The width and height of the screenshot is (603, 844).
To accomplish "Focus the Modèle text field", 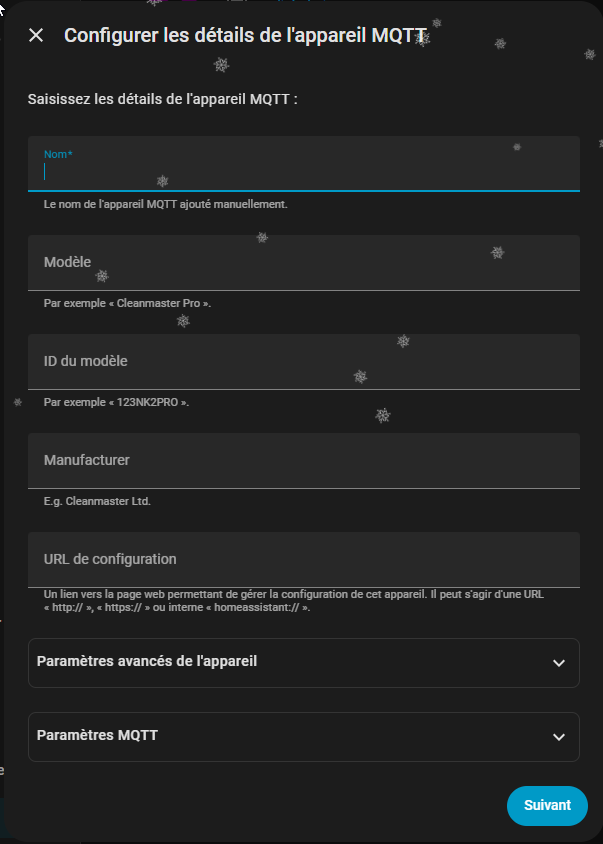I will [x=303, y=262].
